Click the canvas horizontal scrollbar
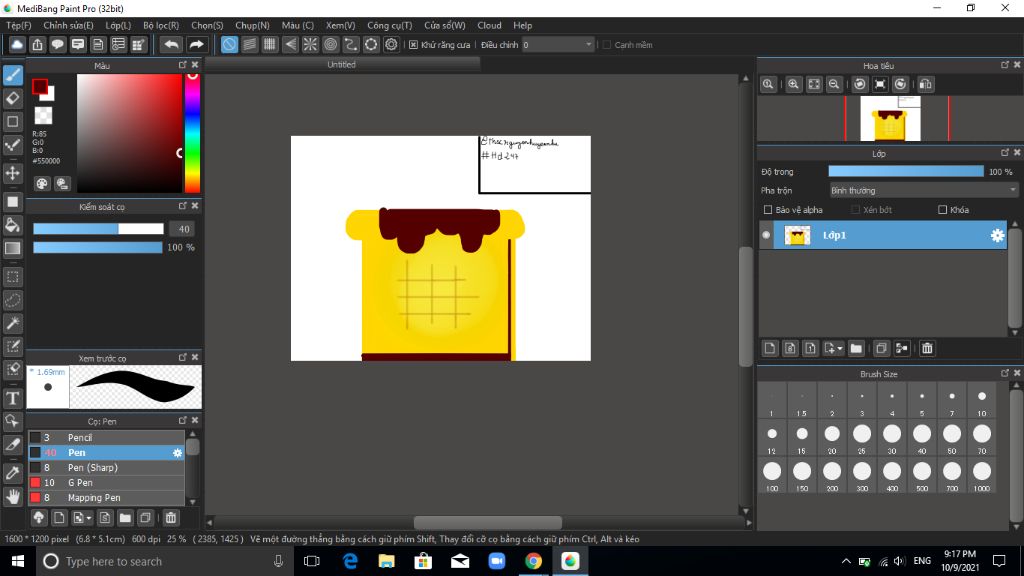The image size is (1024, 576). point(488,522)
